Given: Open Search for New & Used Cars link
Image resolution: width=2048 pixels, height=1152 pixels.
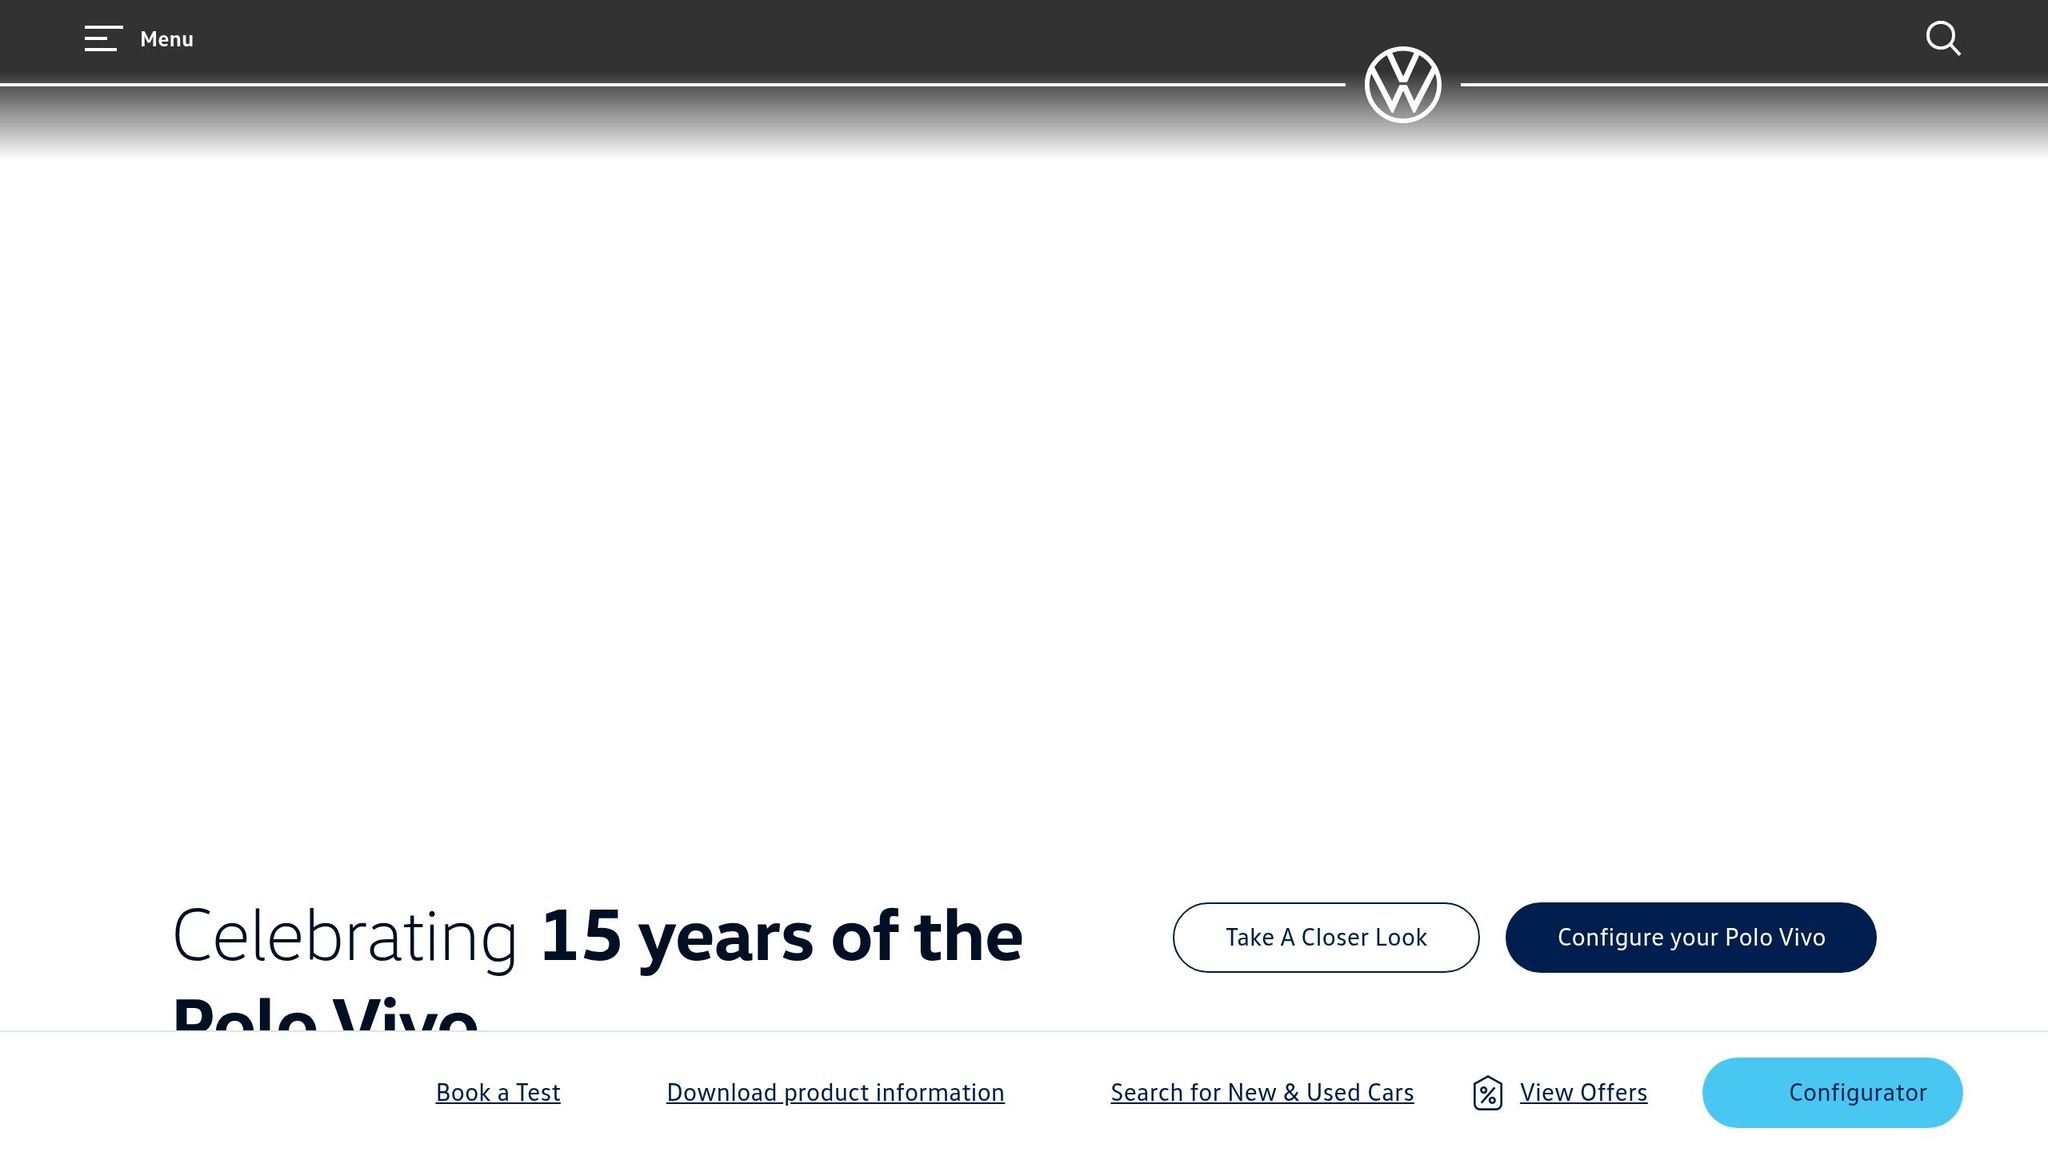Looking at the screenshot, I should pyautogui.click(x=1262, y=1093).
